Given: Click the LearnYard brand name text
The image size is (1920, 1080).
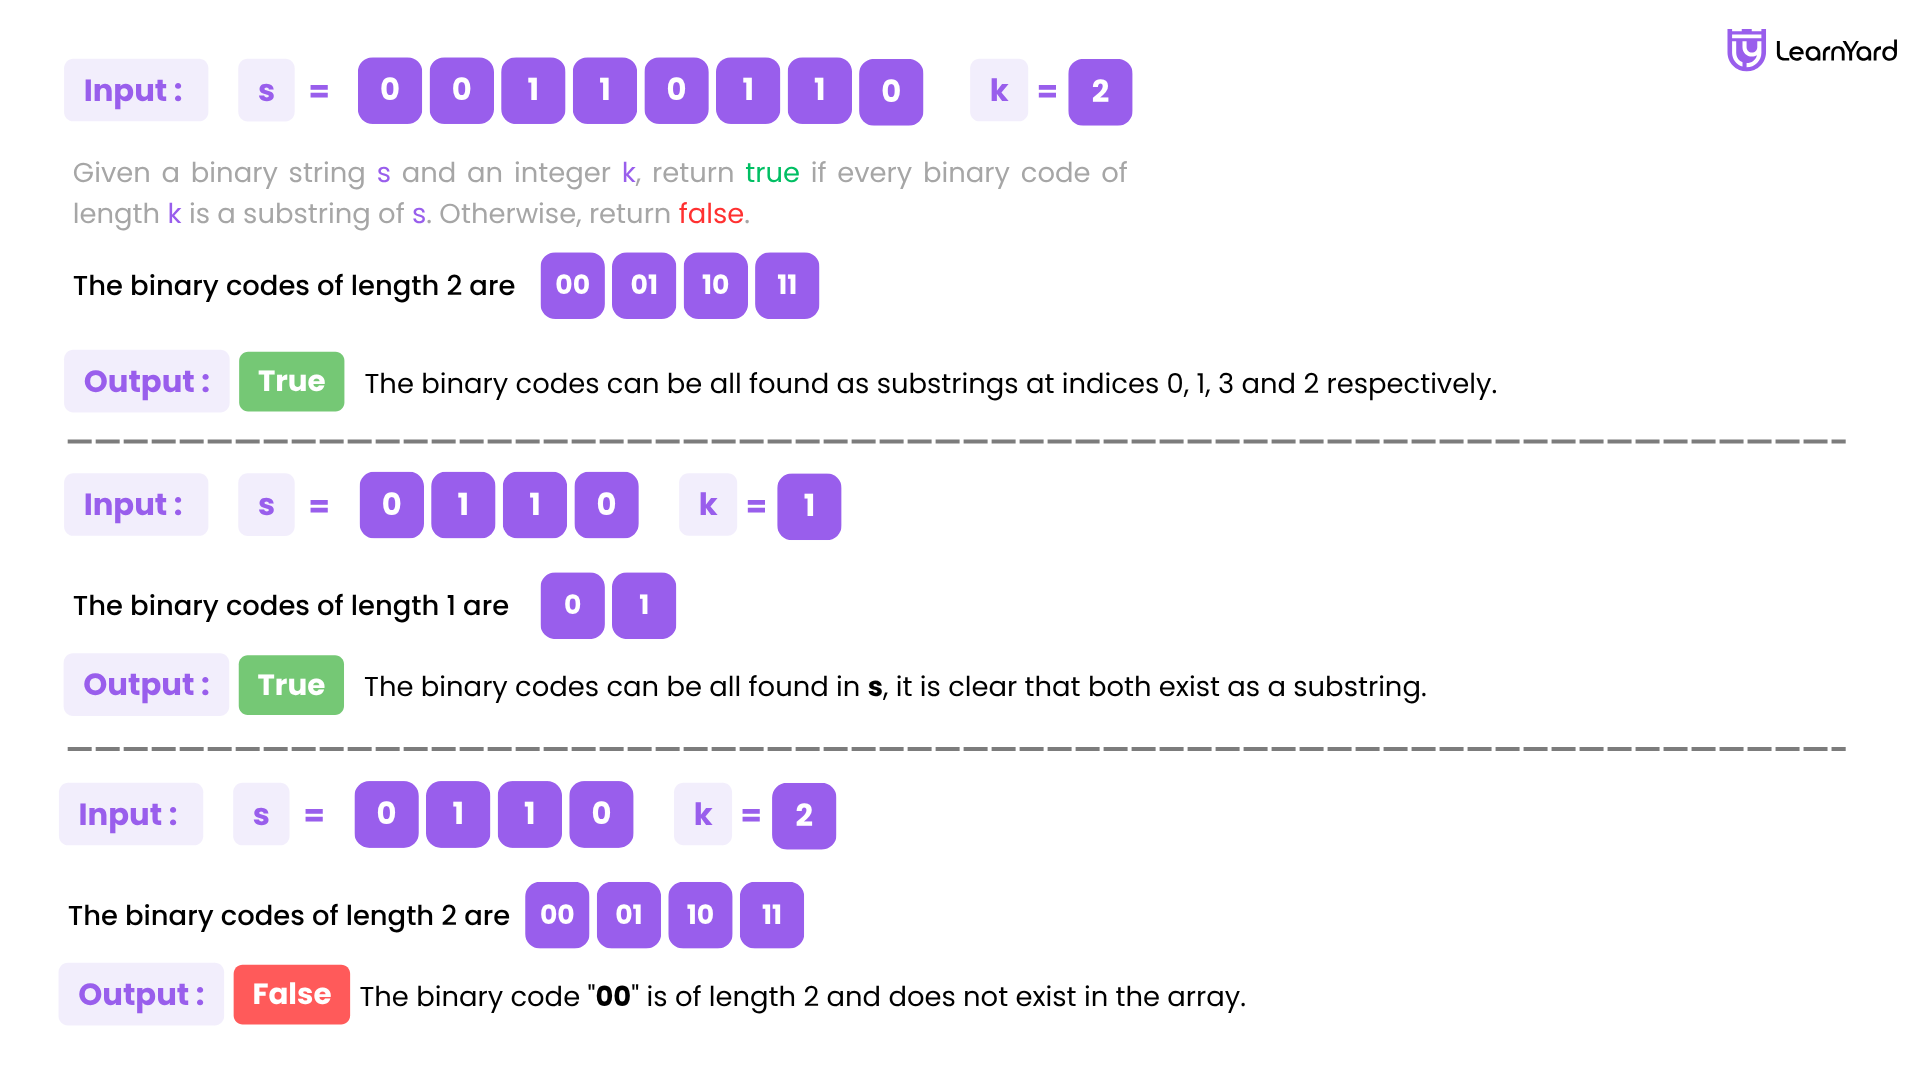Looking at the screenshot, I should (1836, 51).
